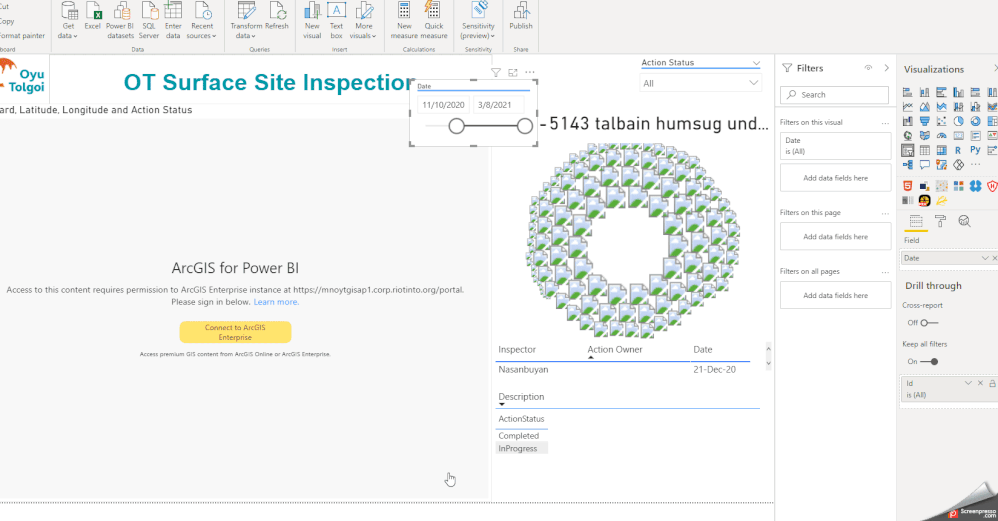Viewport: 998px width, 521px height.
Task: Click the filter funnel icon above slicer
Action: 496,73
